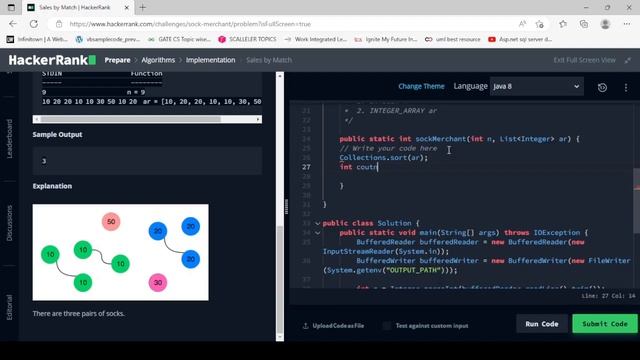Click Upload Code as File
The image size is (640, 360).
click(x=338, y=326)
